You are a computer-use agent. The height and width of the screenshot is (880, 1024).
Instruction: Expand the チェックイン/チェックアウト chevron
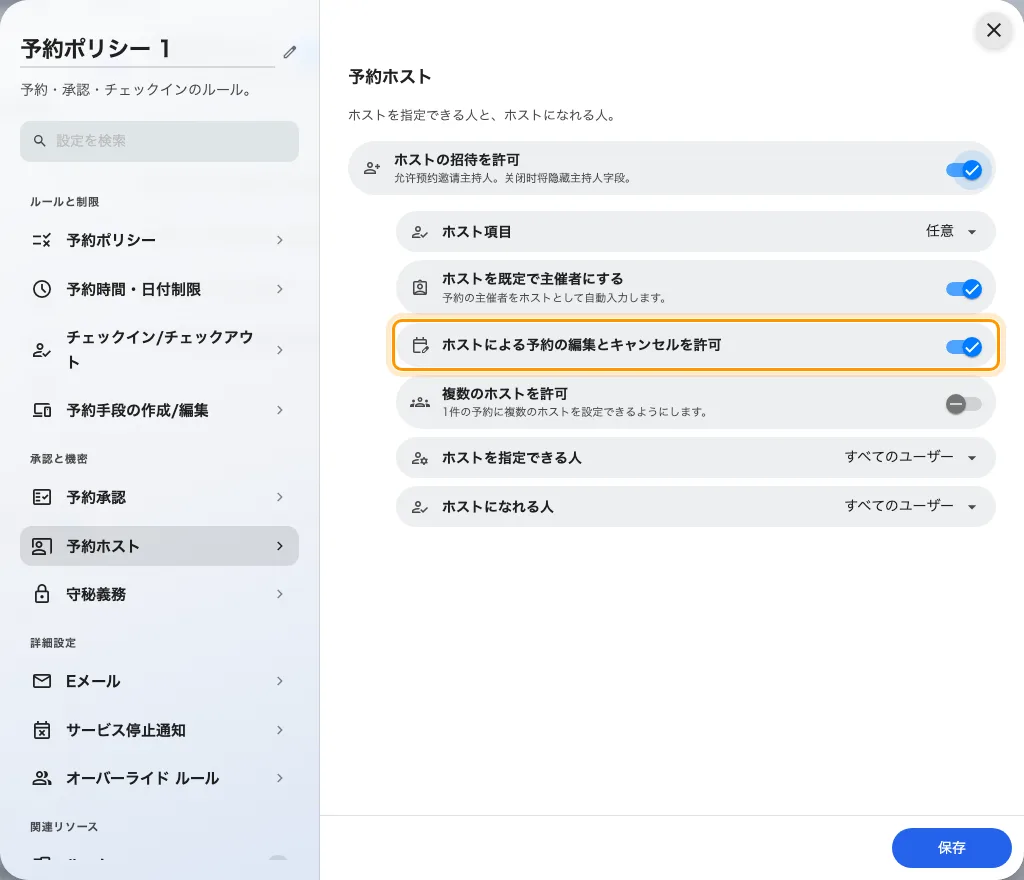pos(280,350)
